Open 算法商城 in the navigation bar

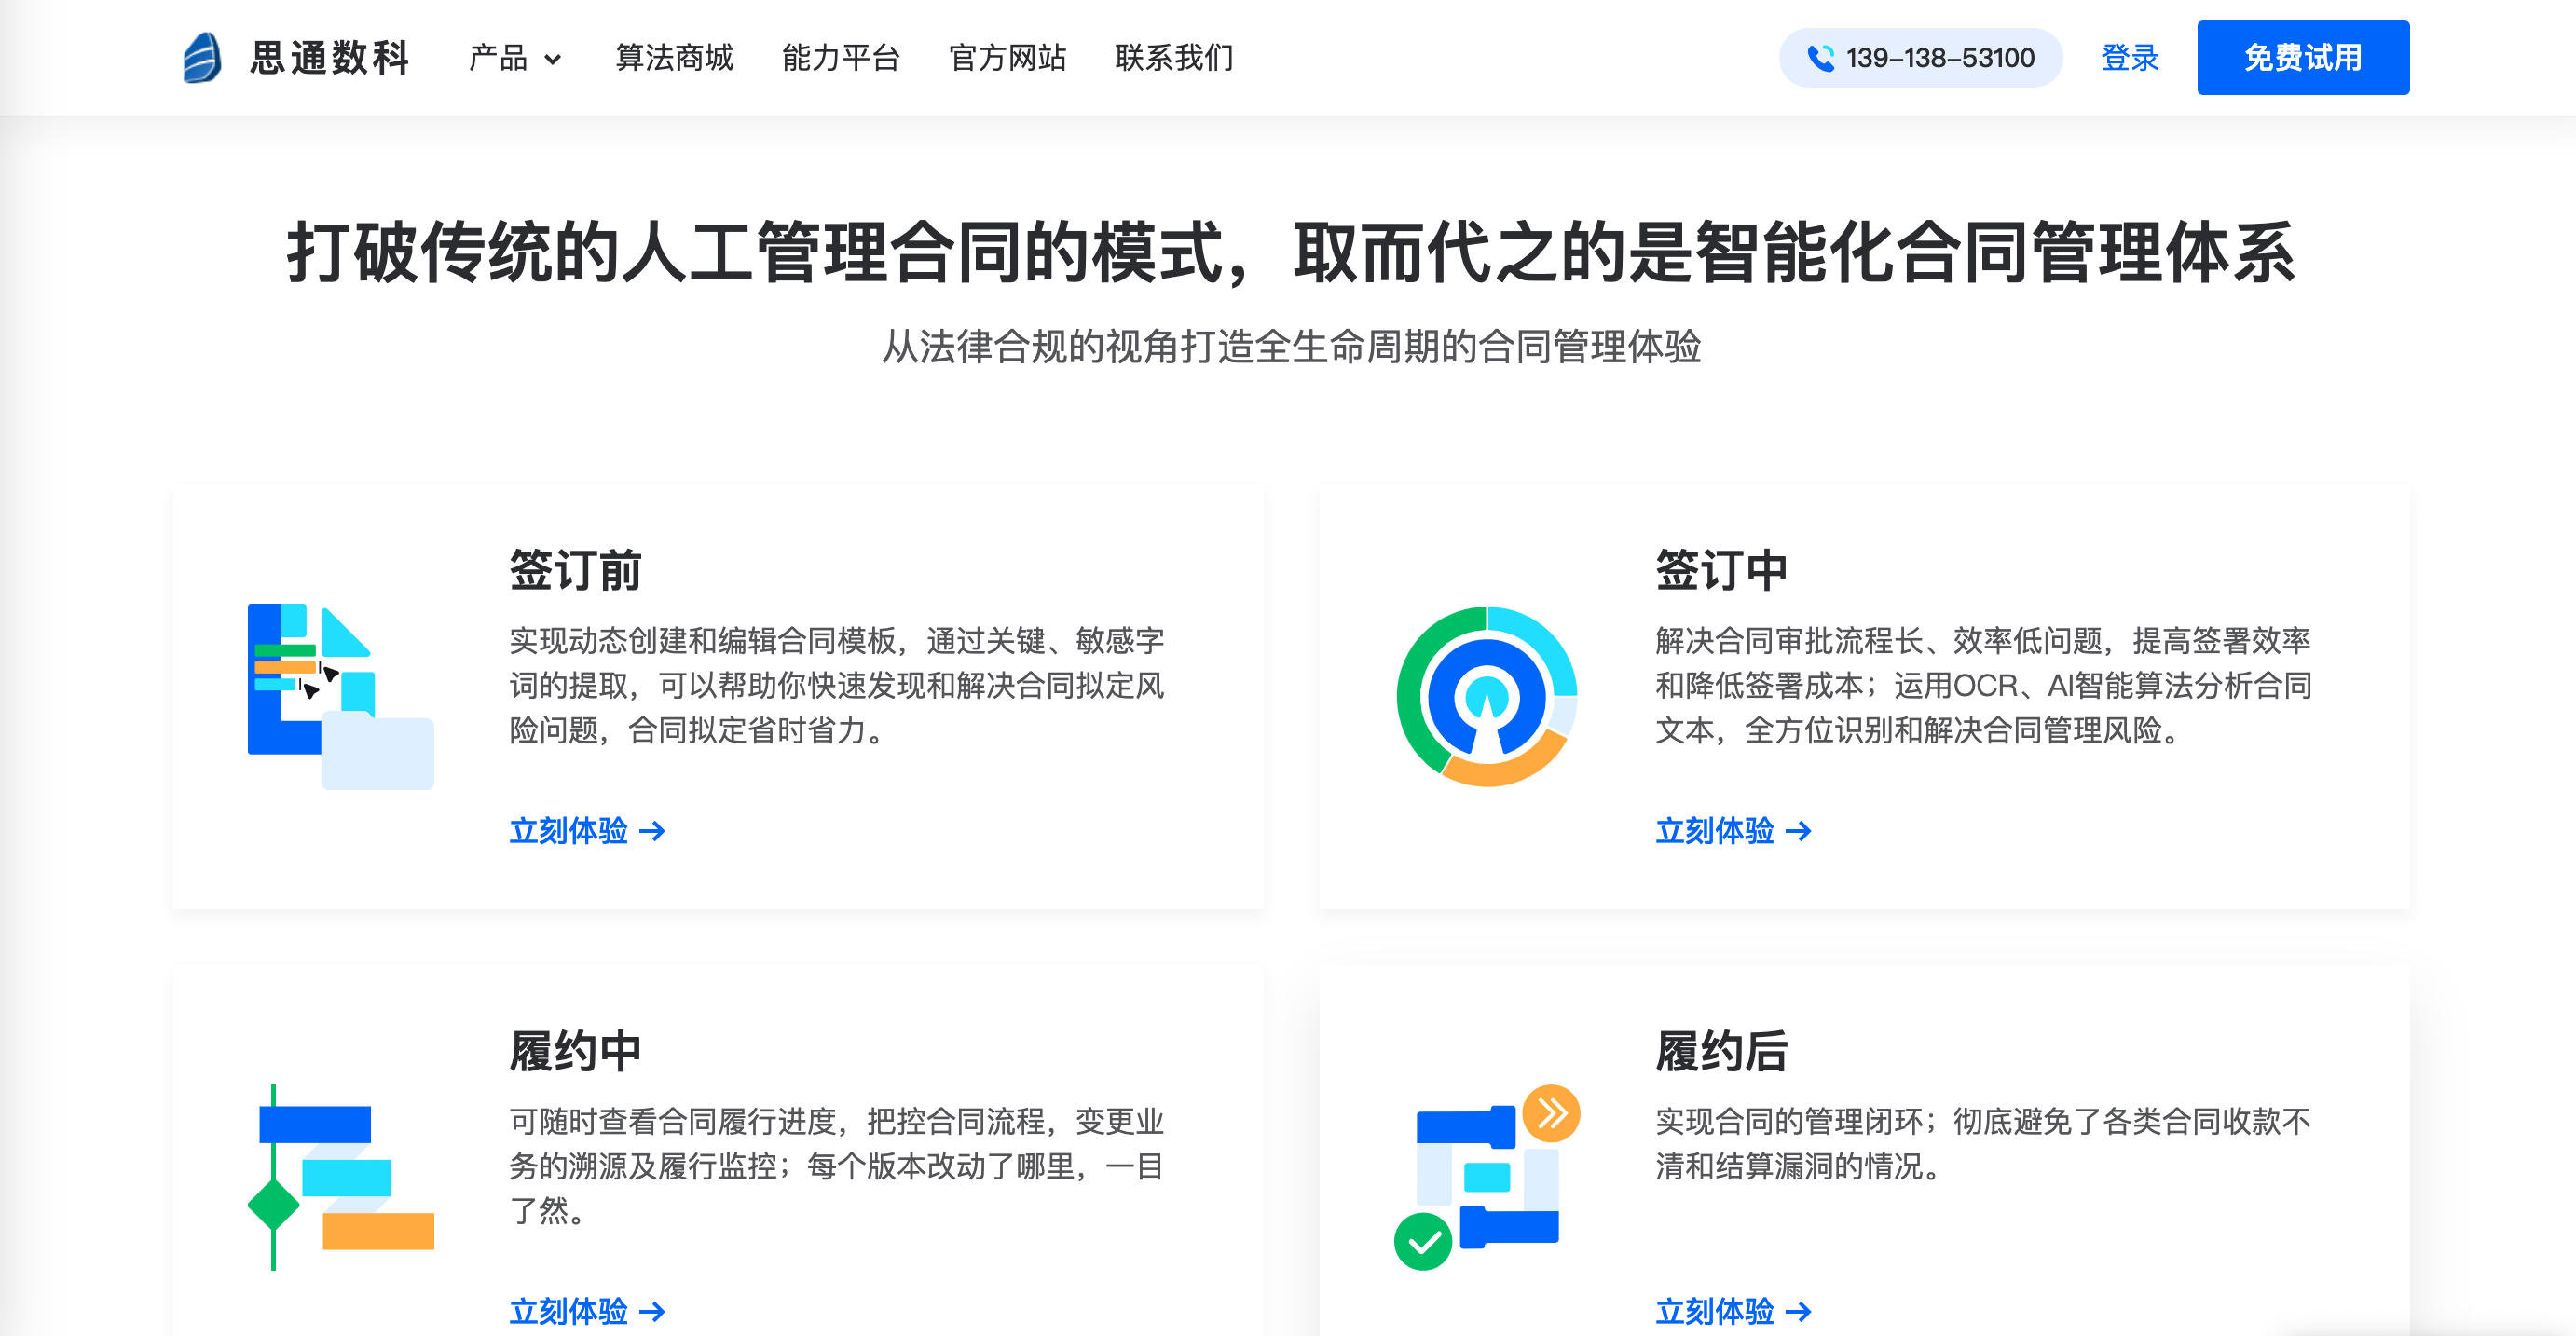(x=674, y=58)
